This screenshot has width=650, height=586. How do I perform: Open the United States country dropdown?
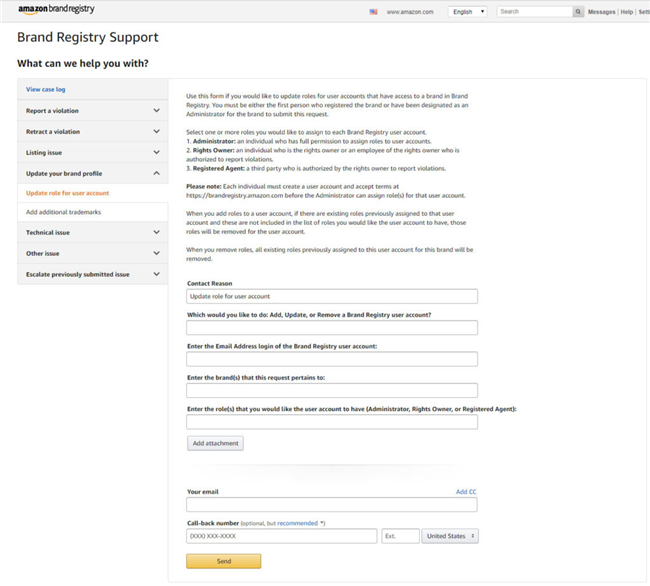pos(450,536)
